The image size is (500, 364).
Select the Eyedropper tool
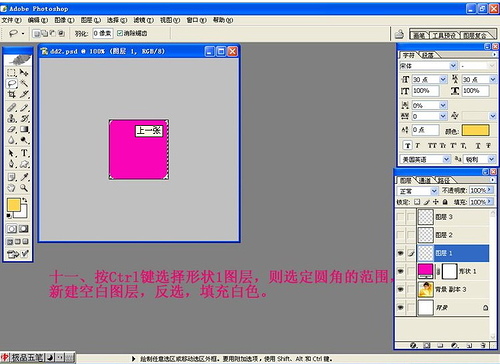click(x=24, y=177)
